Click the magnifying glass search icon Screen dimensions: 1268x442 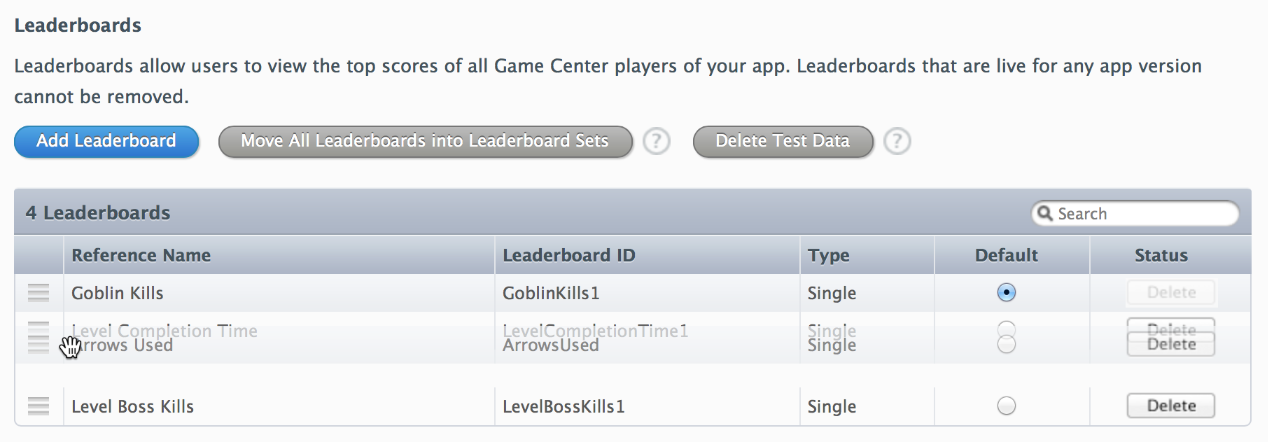(1046, 214)
